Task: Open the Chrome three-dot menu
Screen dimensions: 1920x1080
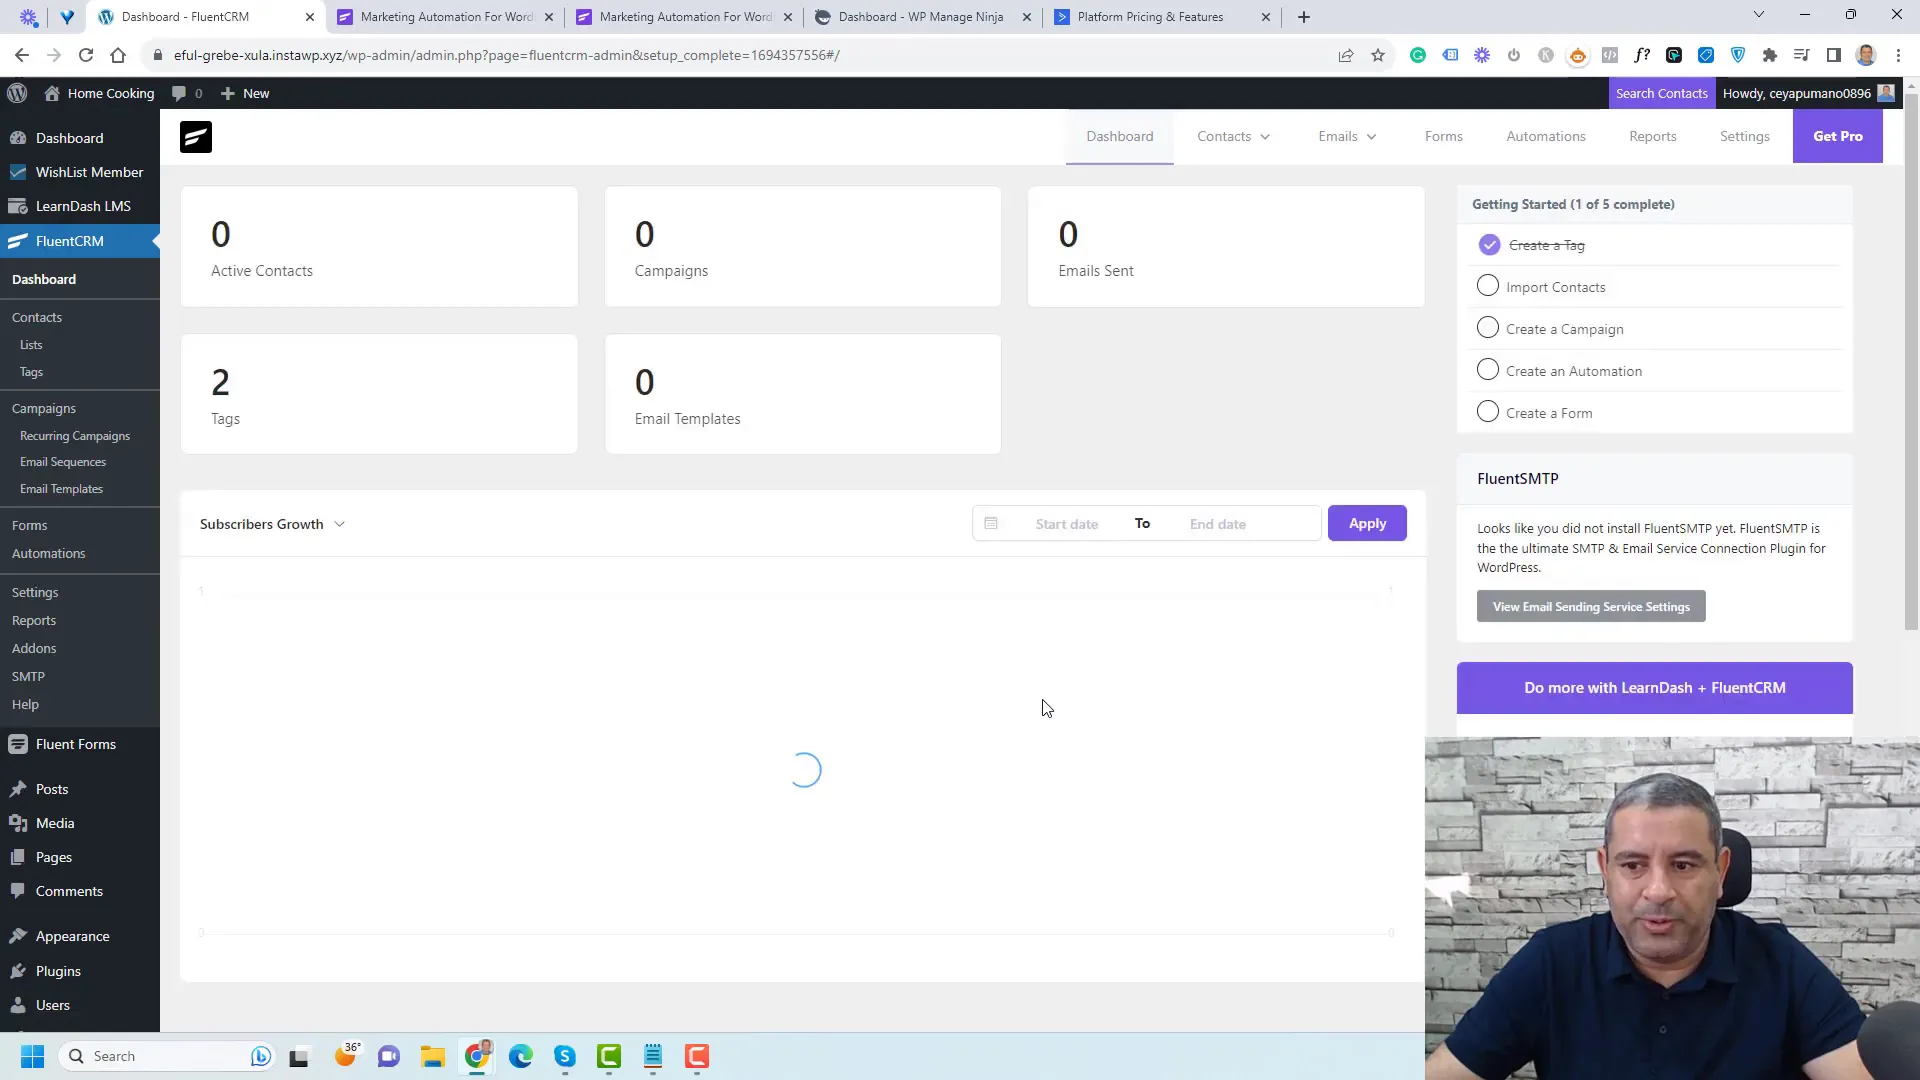Action: pyautogui.click(x=1898, y=55)
